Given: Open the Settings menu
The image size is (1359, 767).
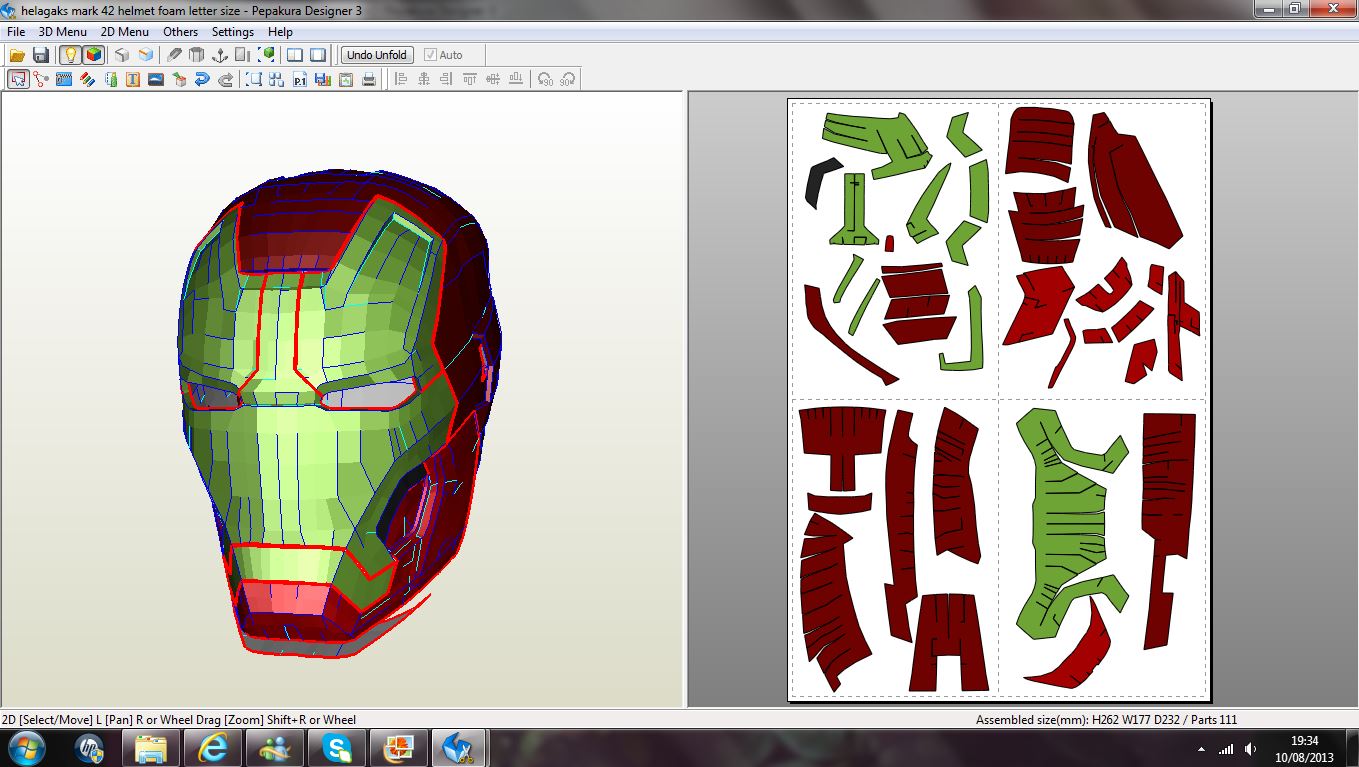Looking at the screenshot, I should (x=233, y=32).
